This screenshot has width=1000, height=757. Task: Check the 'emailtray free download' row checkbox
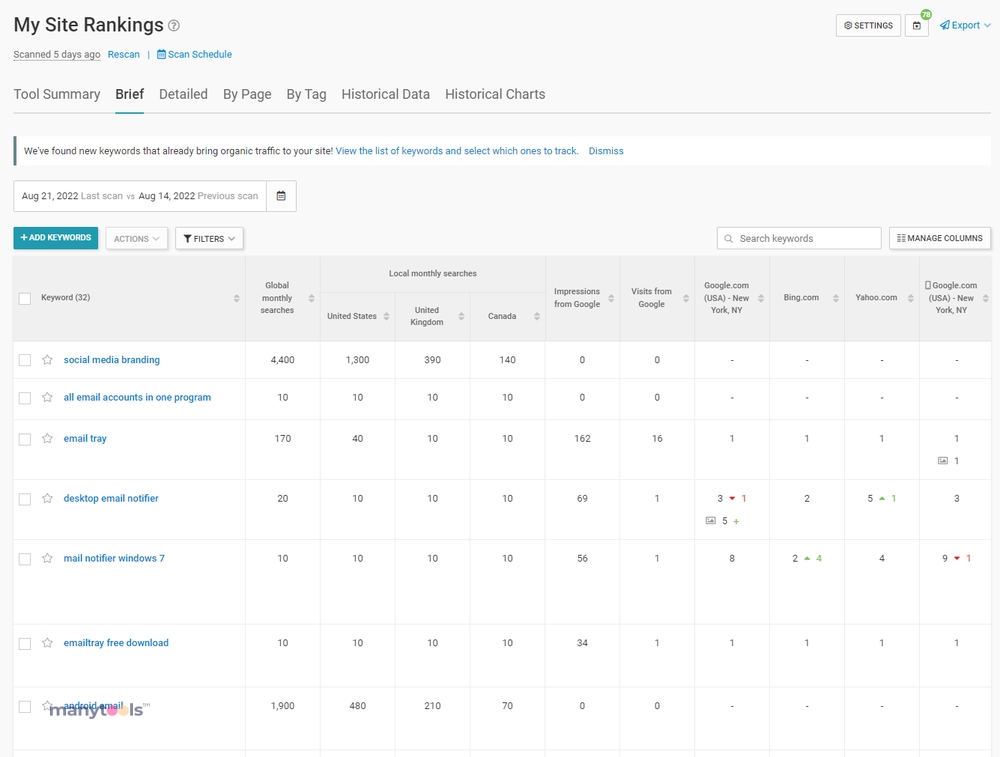point(25,643)
